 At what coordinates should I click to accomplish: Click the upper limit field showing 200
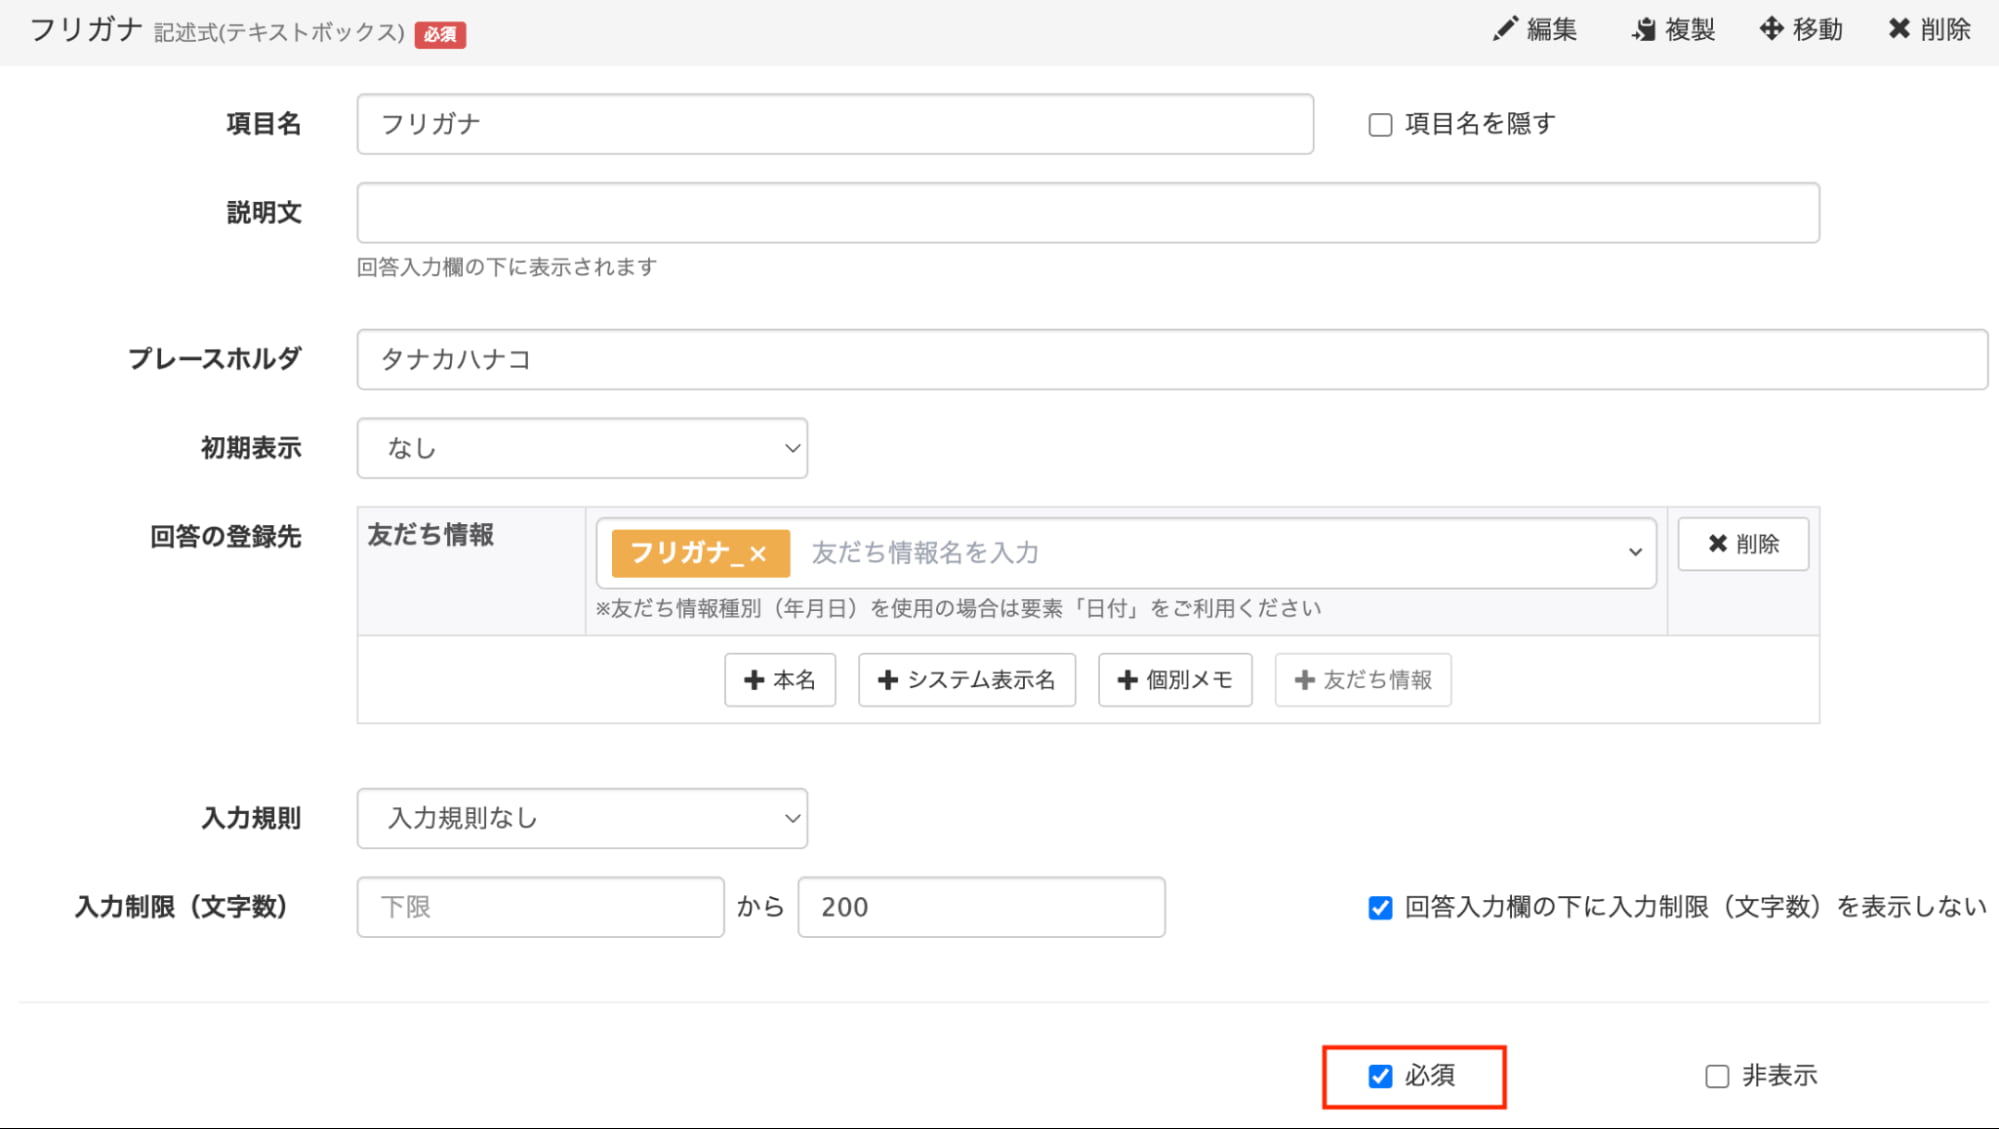(x=980, y=907)
